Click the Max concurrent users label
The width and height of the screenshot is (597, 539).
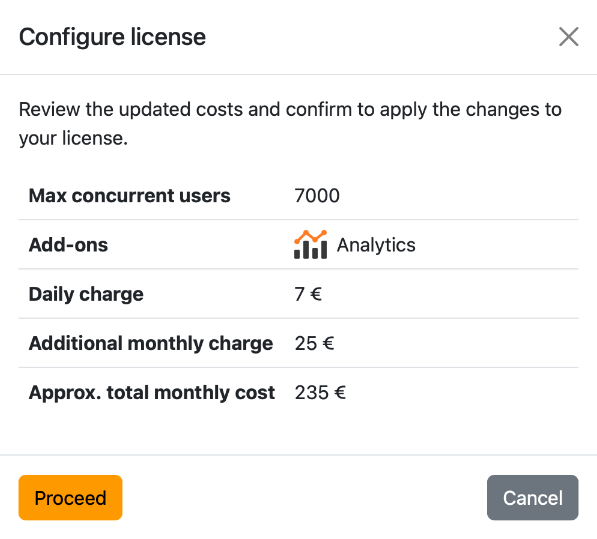click(129, 196)
